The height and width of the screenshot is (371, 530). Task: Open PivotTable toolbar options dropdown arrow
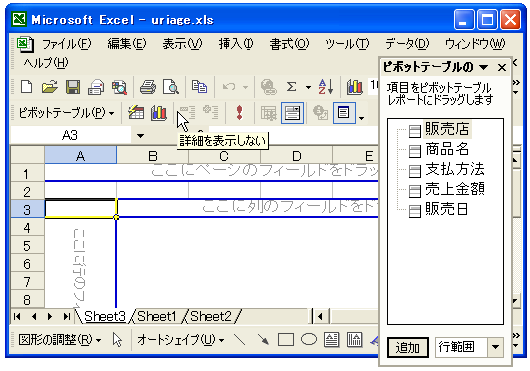click(x=361, y=118)
